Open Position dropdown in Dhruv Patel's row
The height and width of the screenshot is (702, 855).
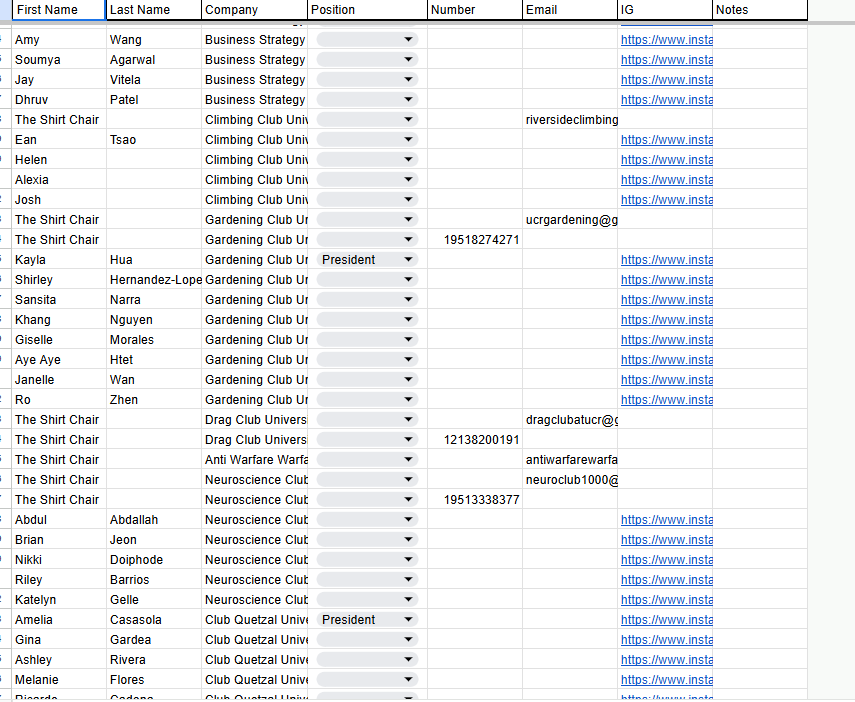(x=408, y=100)
